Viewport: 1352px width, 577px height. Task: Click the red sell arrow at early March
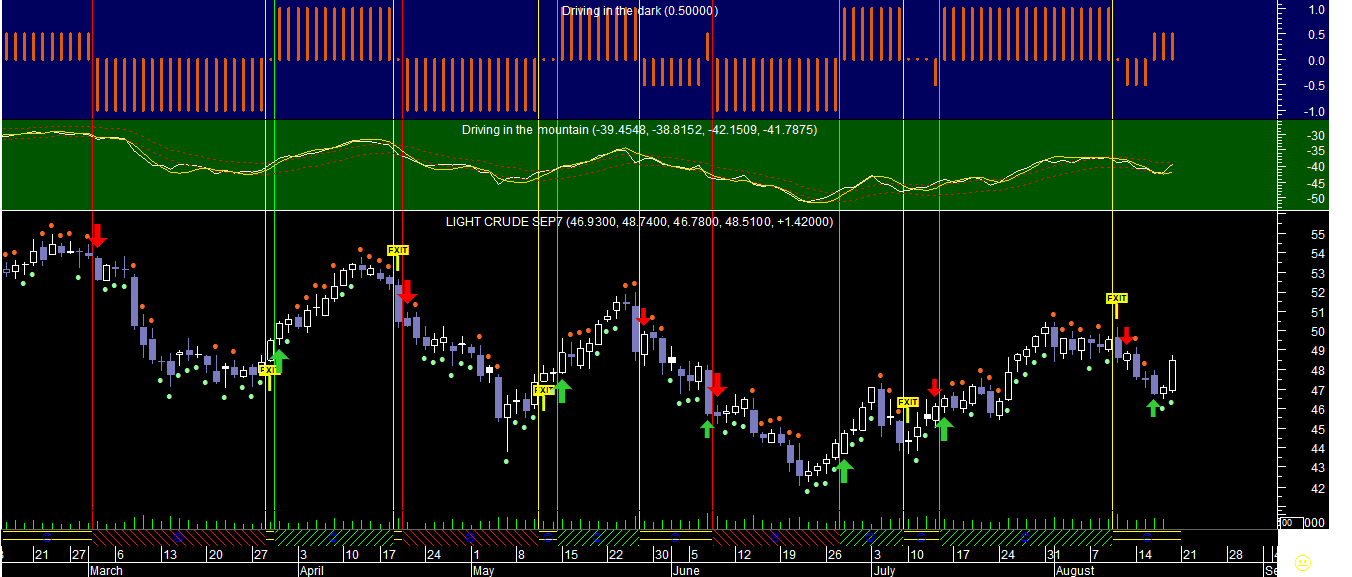coord(98,236)
